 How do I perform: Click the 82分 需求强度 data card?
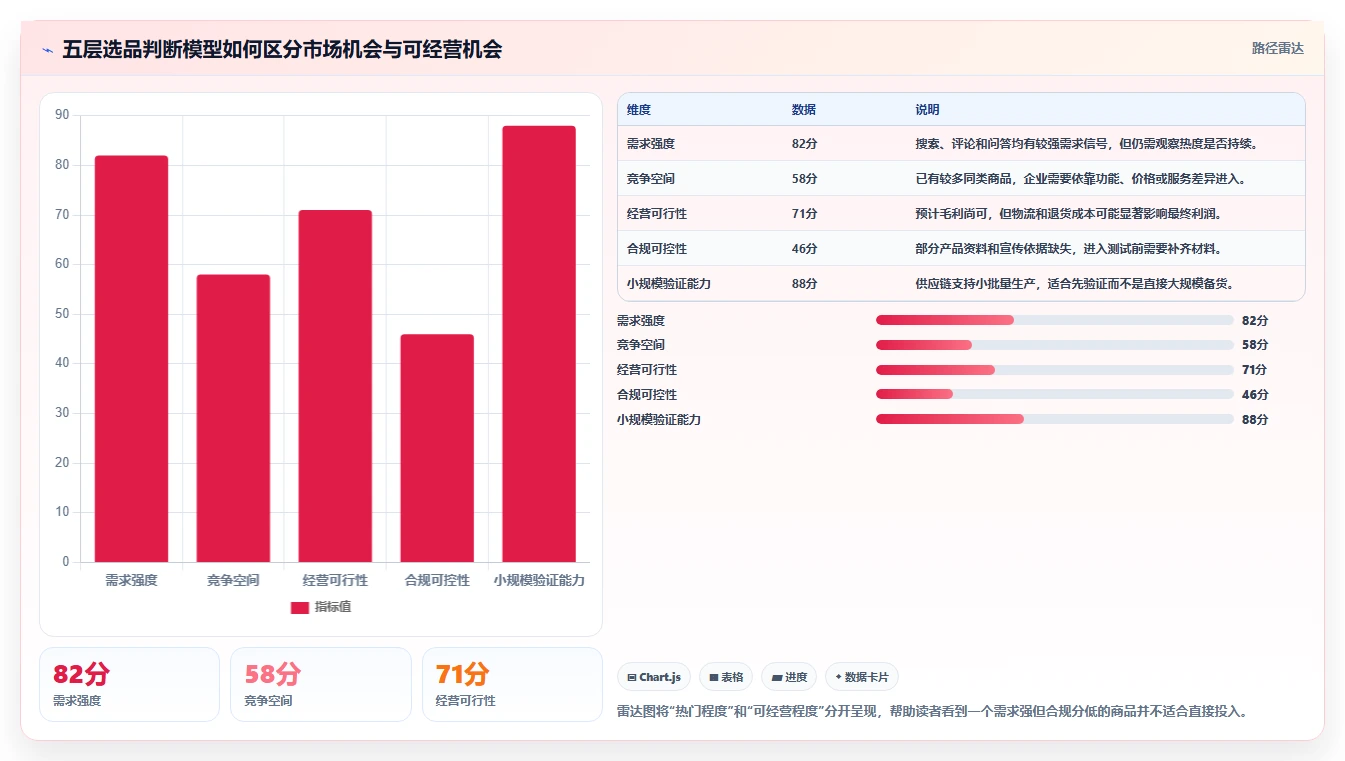tap(129, 685)
